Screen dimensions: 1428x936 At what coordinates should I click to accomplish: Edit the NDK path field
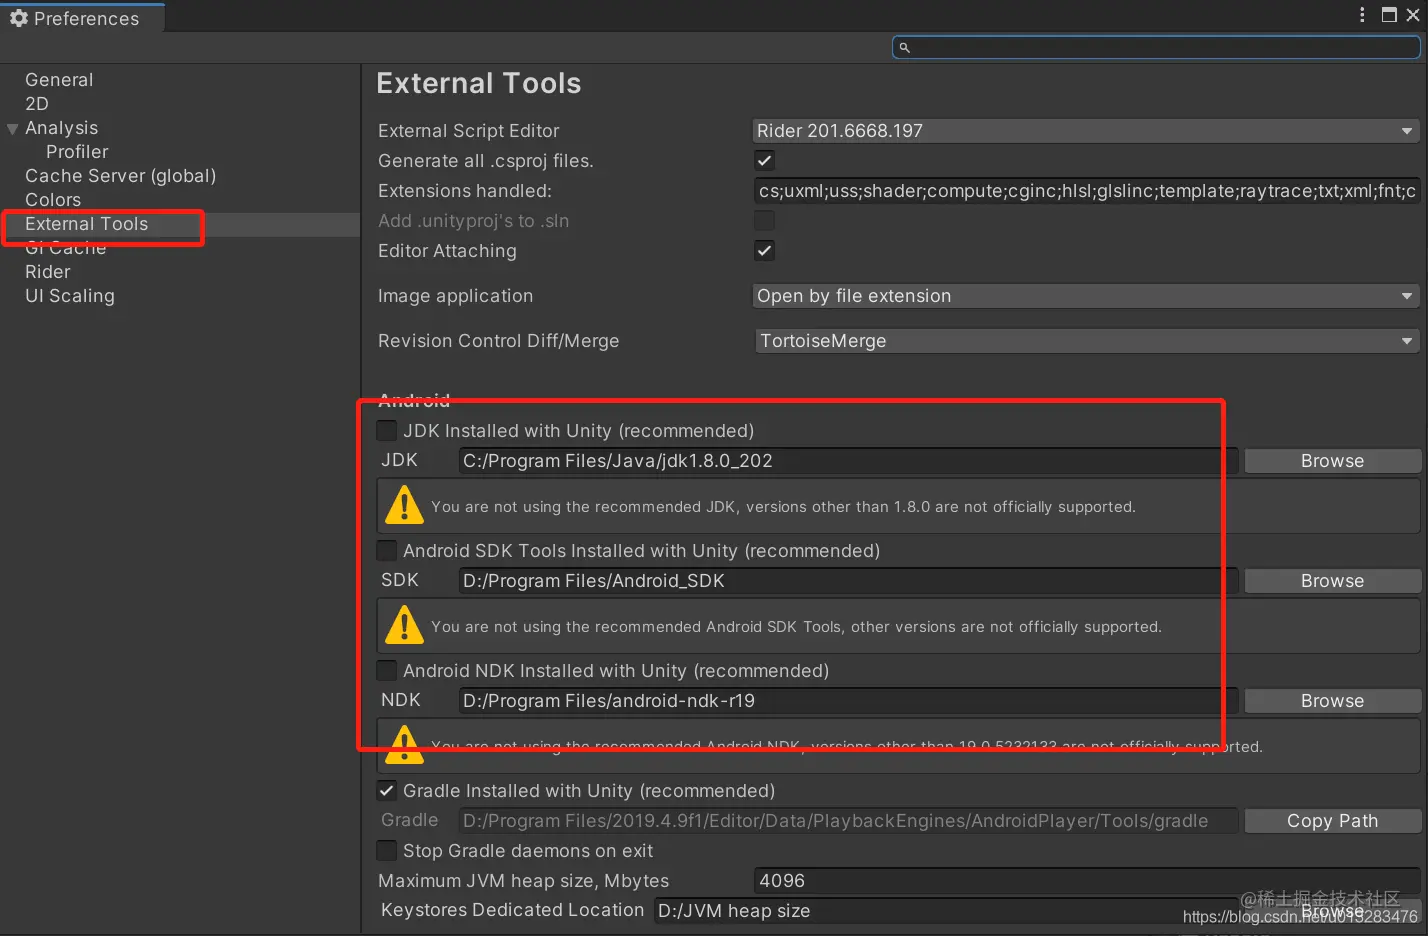848,701
